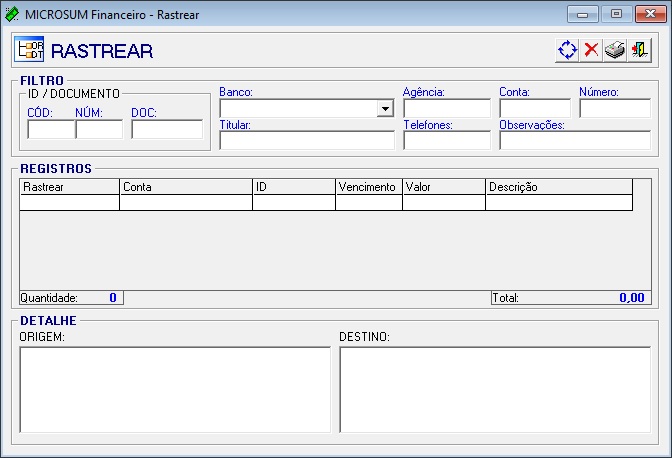Click the exit door icon
Screen dimensions: 672x458
[639, 50]
